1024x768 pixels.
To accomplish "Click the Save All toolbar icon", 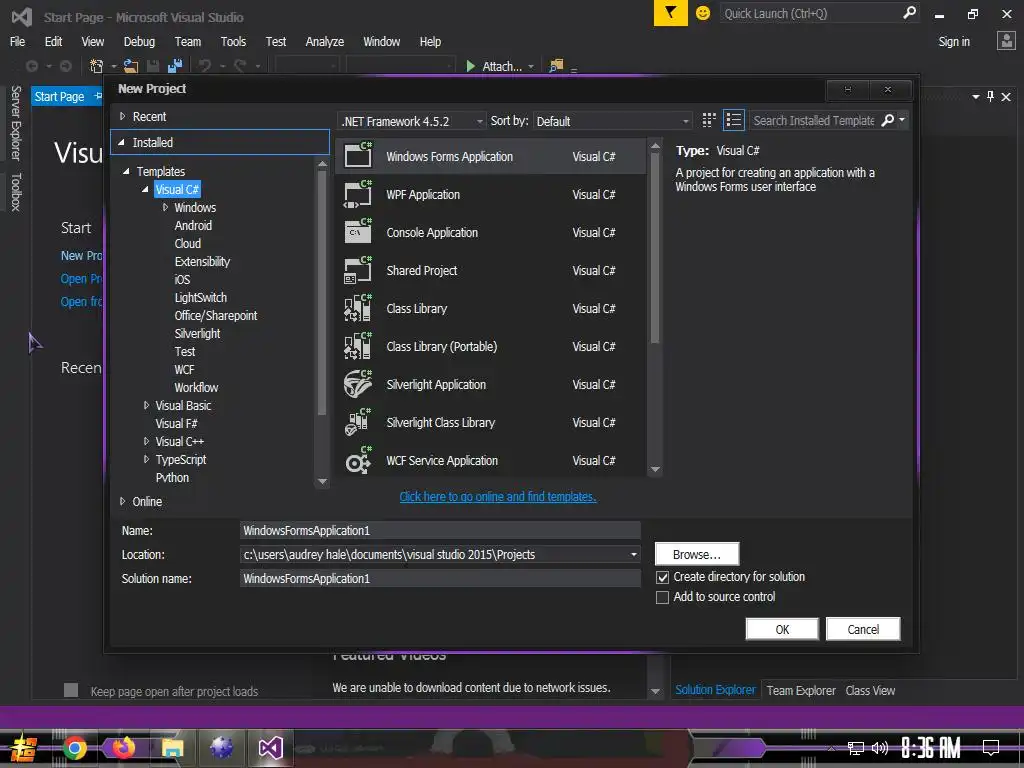I will [174, 66].
